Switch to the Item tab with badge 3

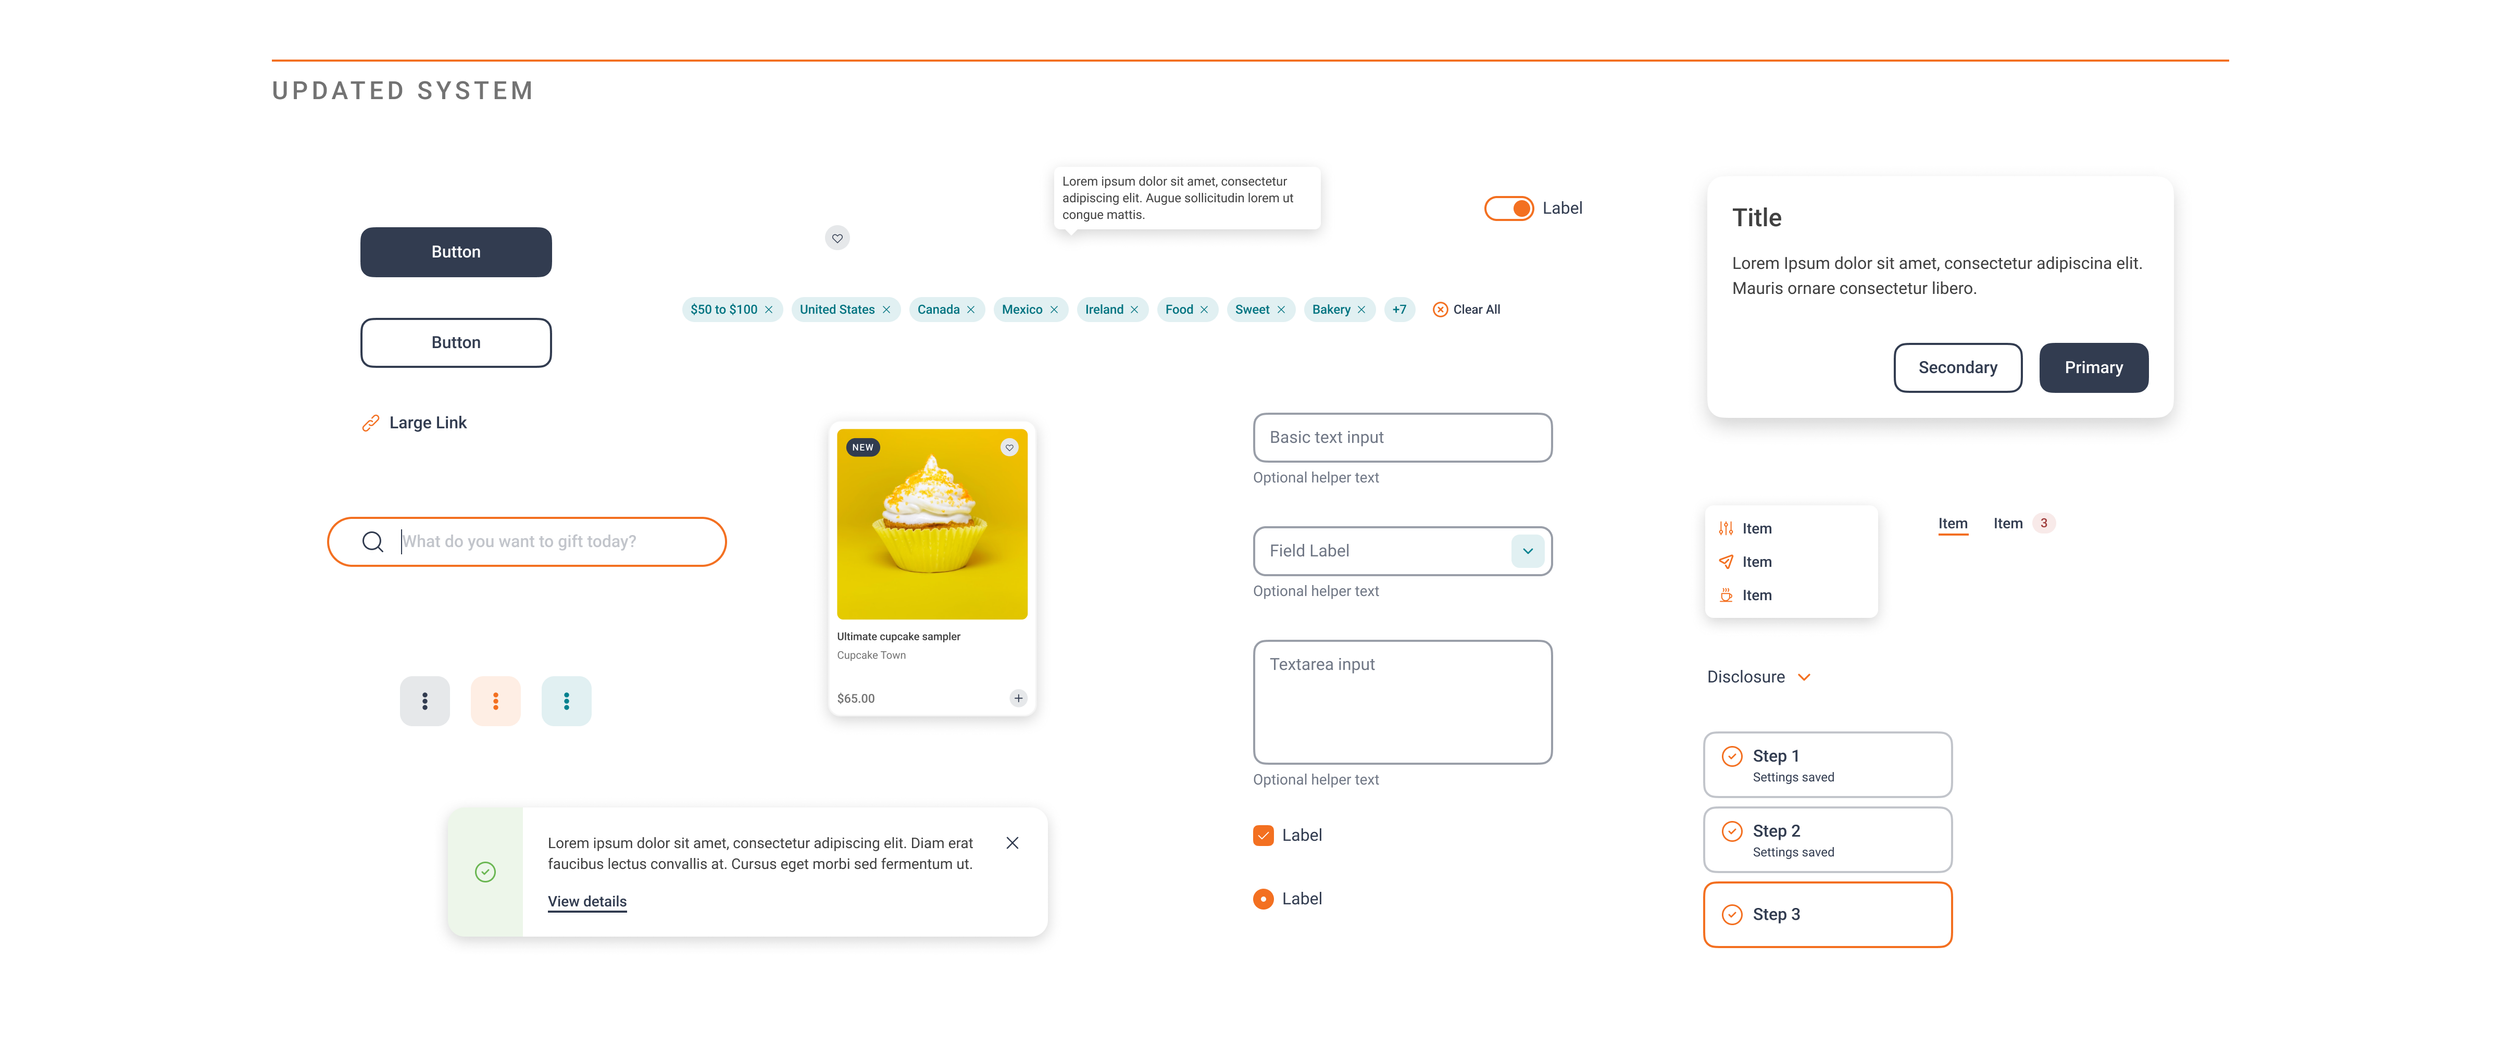[x=2023, y=523]
